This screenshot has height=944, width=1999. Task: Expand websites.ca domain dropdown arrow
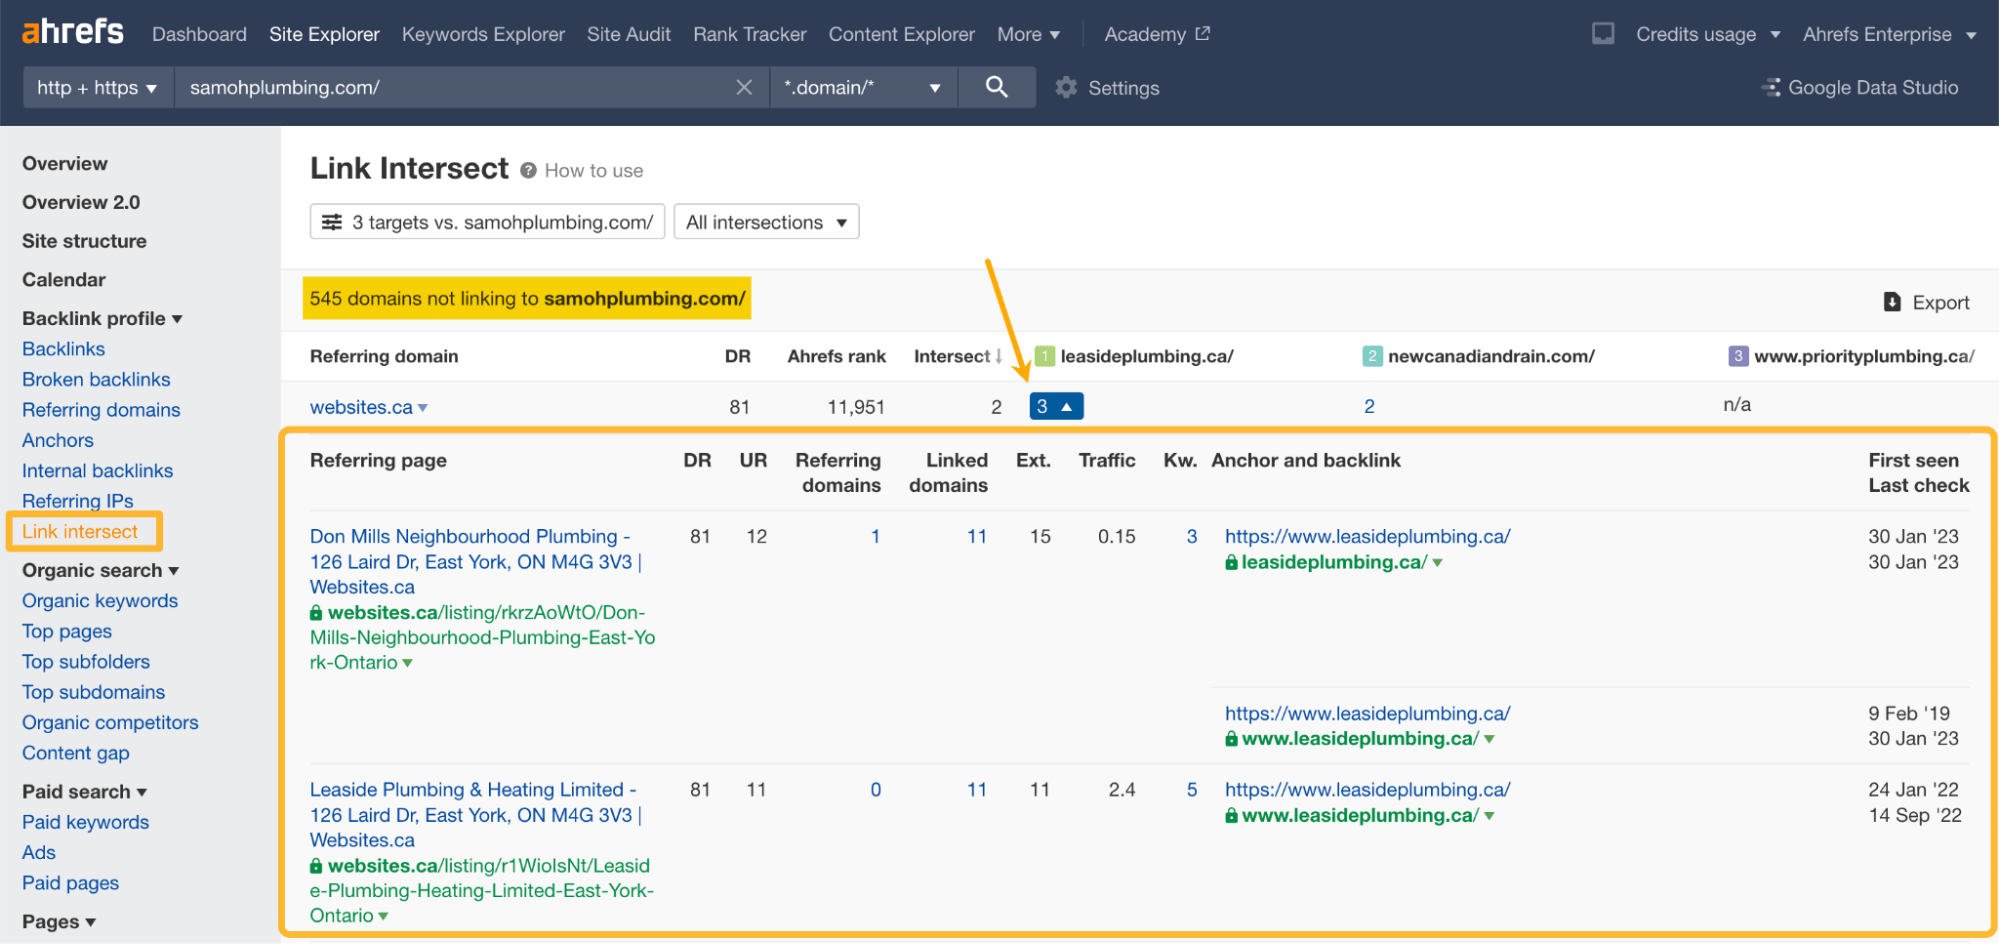(423, 408)
